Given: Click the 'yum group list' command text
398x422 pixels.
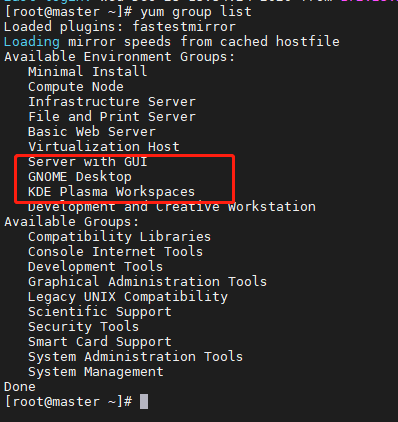Looking at the screenshot, I should (196, 12).
